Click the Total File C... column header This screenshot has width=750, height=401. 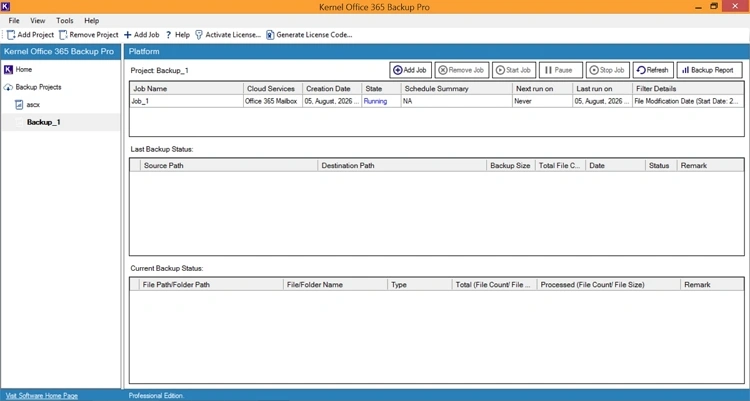click(x=560, y=166)
